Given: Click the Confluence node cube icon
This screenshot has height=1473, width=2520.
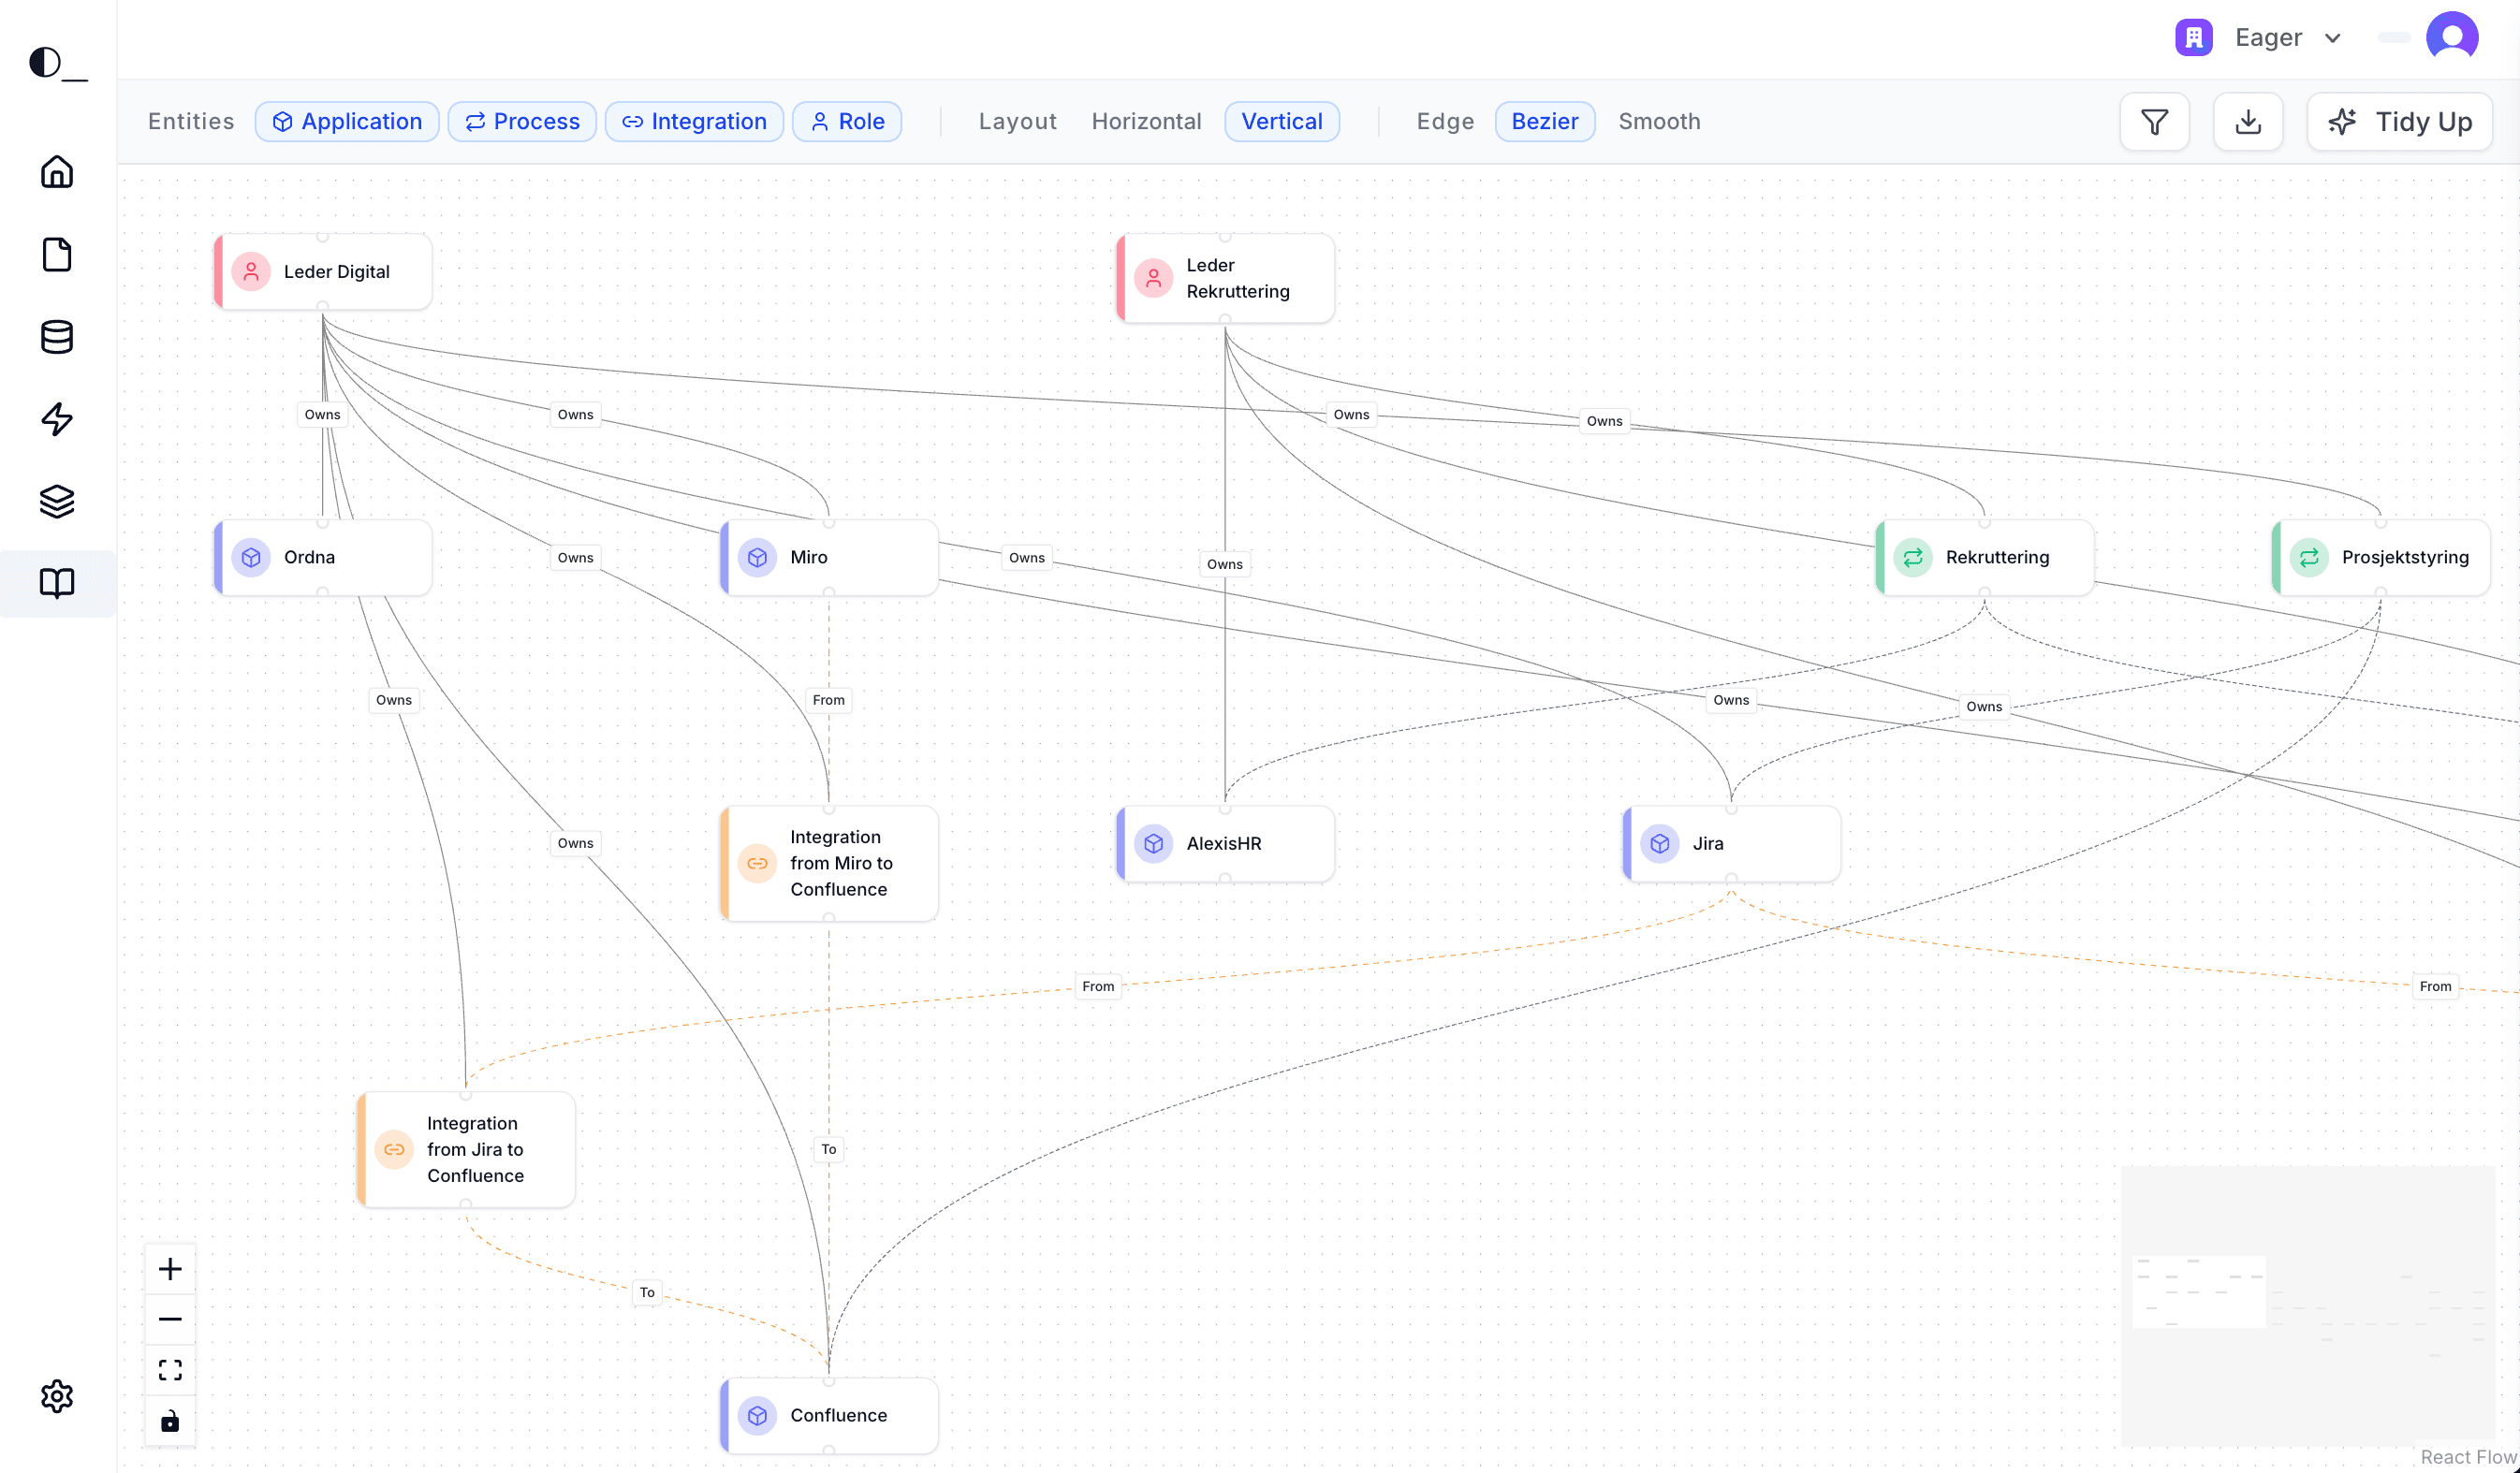Looking at the screenshot, I should click(758, 1416).
